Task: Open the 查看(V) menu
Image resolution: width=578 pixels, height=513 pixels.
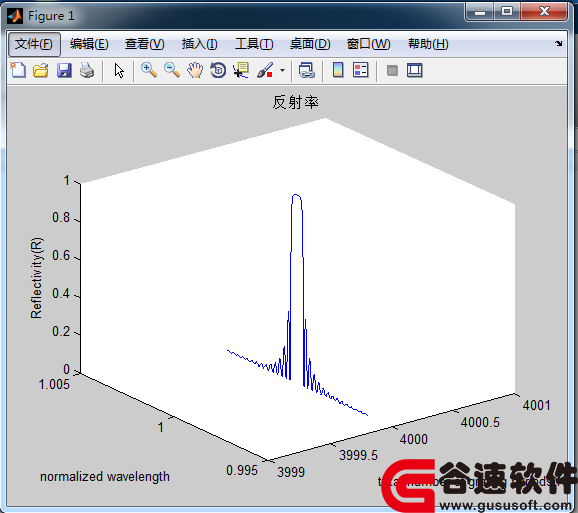Action: pyautogui.click(x=144, y=44)
